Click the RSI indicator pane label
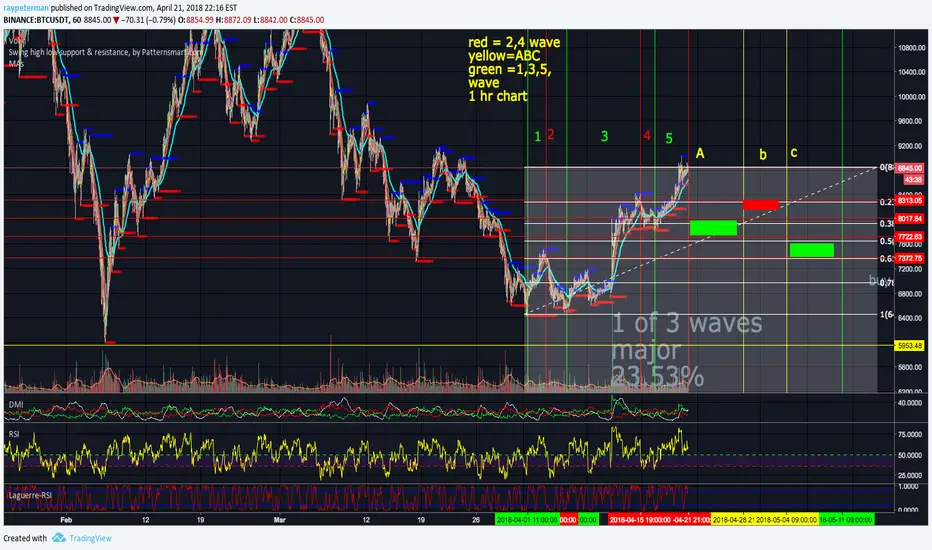The width and height of the screenshot is (932, 550). [14, 434]
